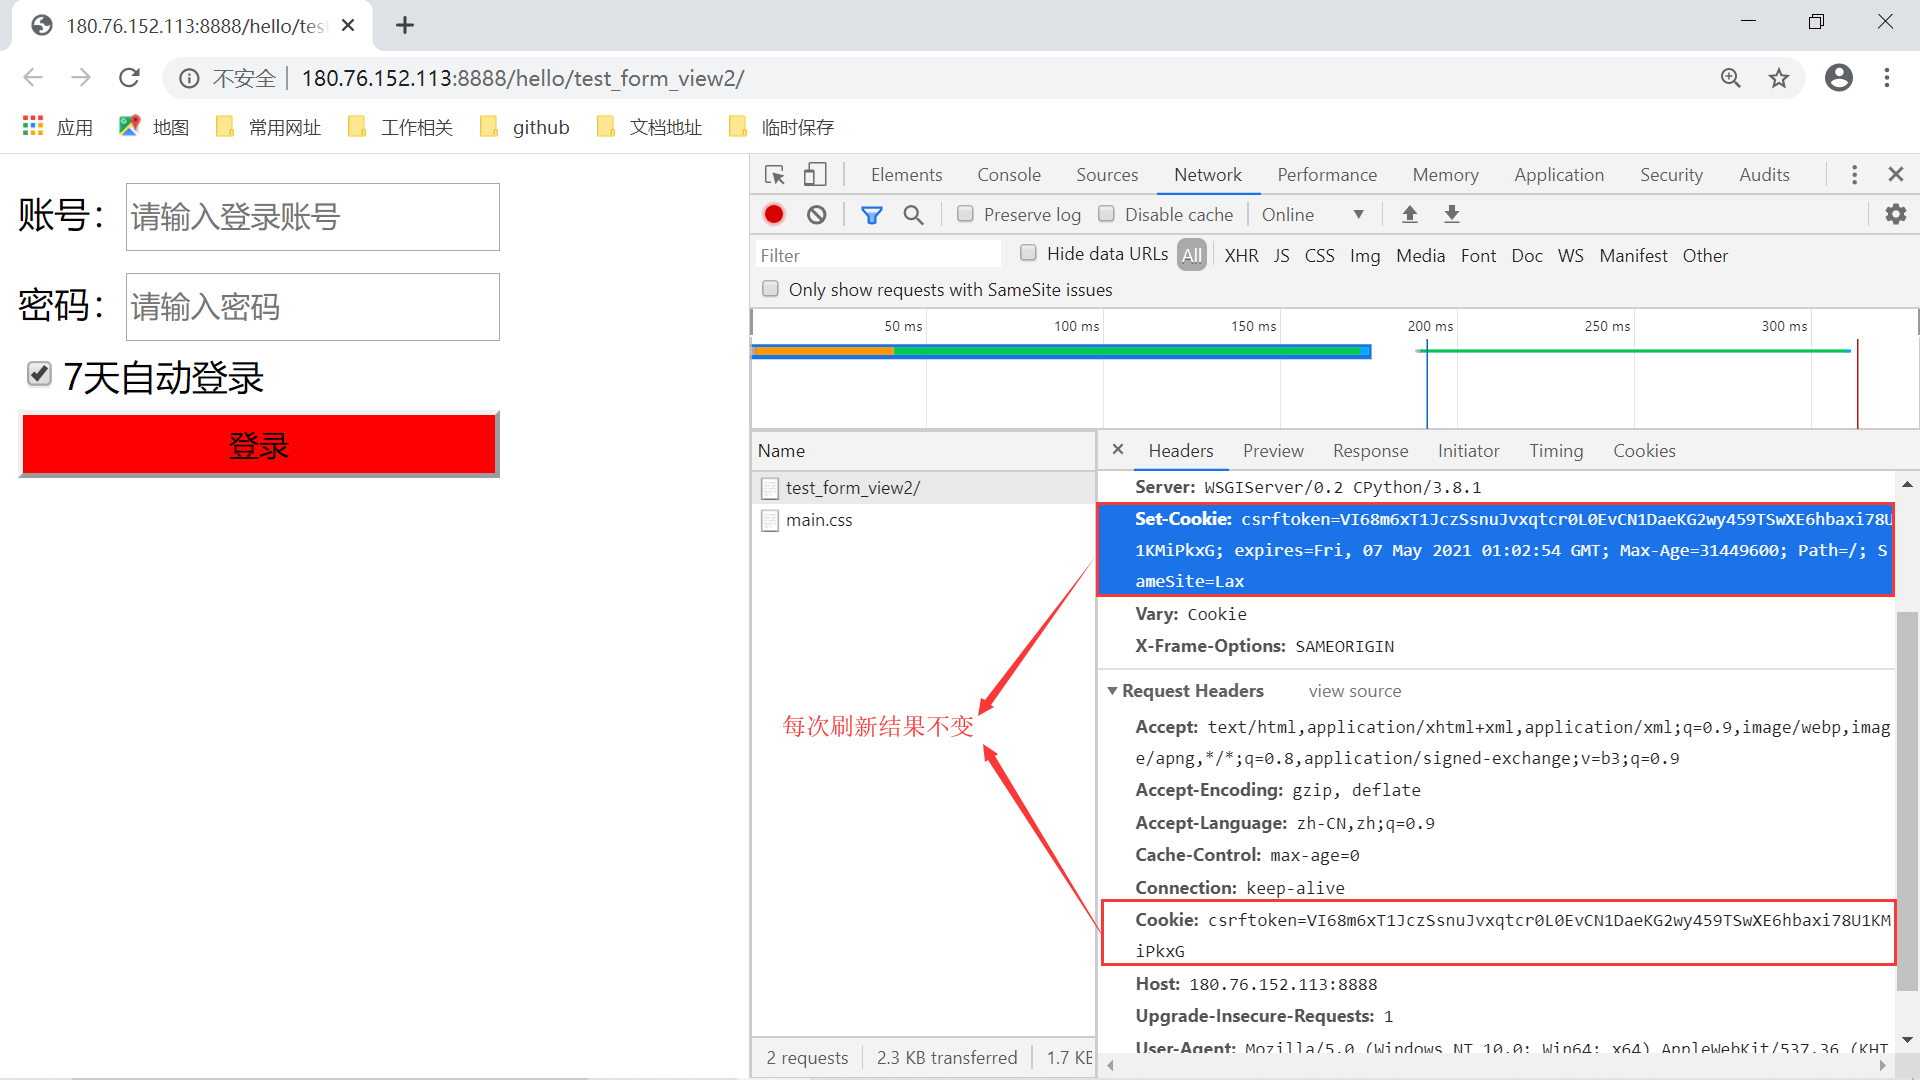Click the browser forward arrow

tap(81, 78)
